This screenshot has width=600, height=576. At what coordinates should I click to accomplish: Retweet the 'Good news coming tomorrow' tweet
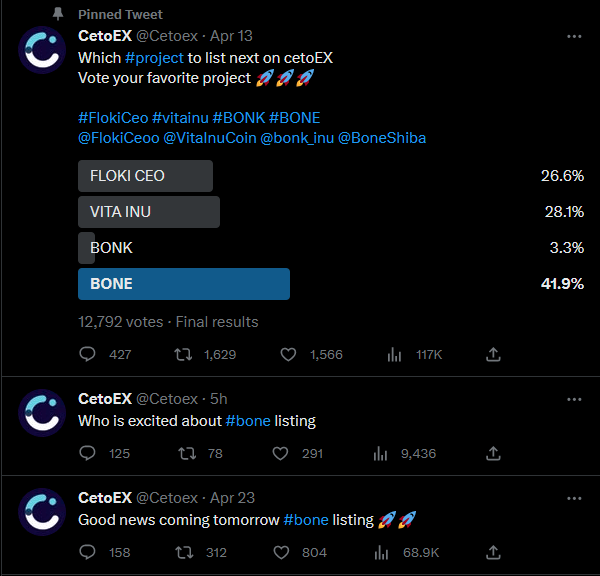click(184, 552)
